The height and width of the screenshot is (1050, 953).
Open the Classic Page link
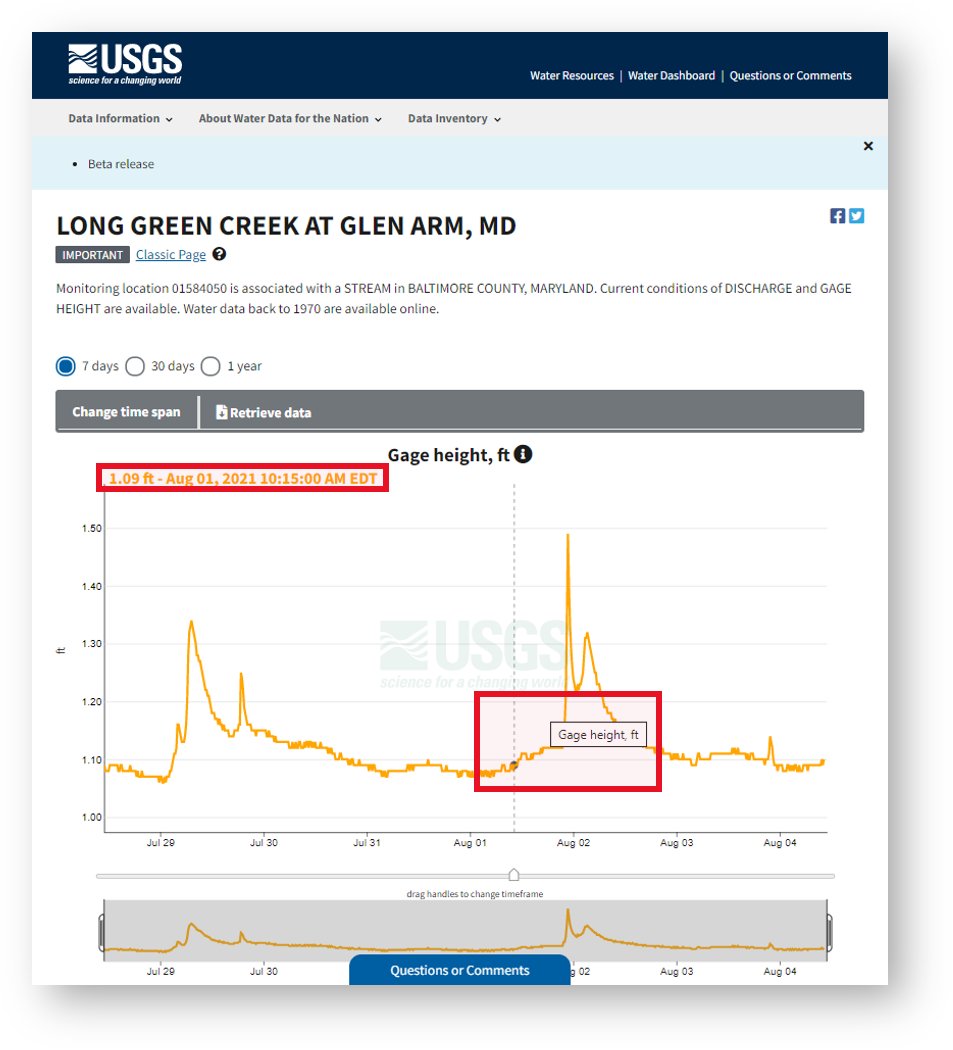tap(170, 254)
